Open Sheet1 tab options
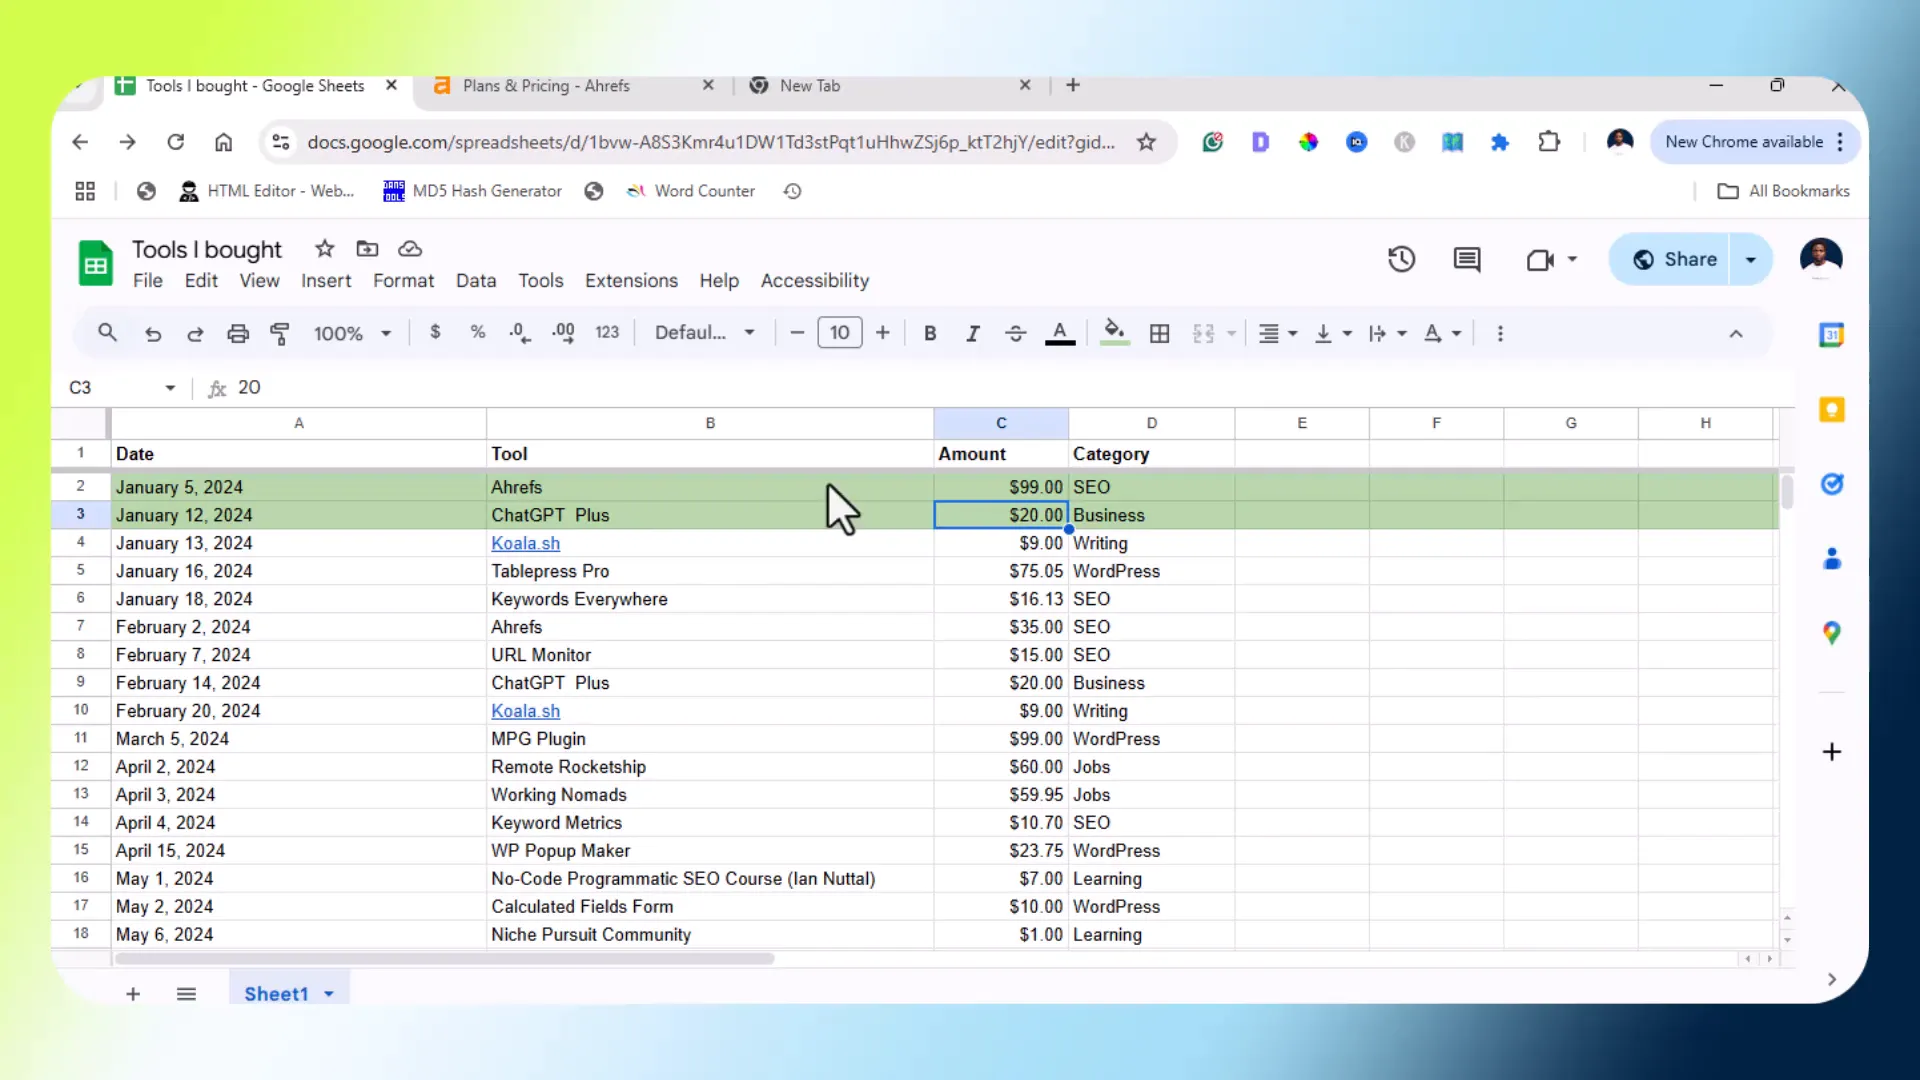Viewport: 1920px width, 1080px height. [329, 995]
